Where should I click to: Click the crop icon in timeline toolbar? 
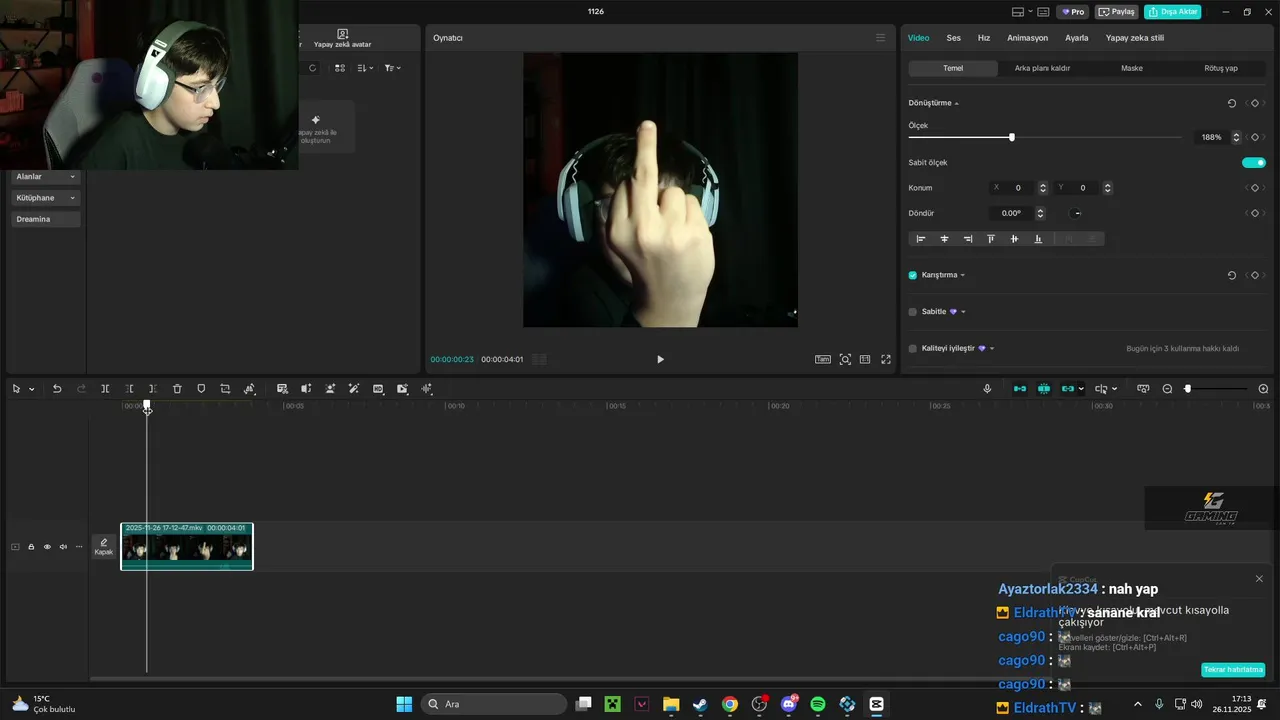pyautogui.click(x=225, y=389)
